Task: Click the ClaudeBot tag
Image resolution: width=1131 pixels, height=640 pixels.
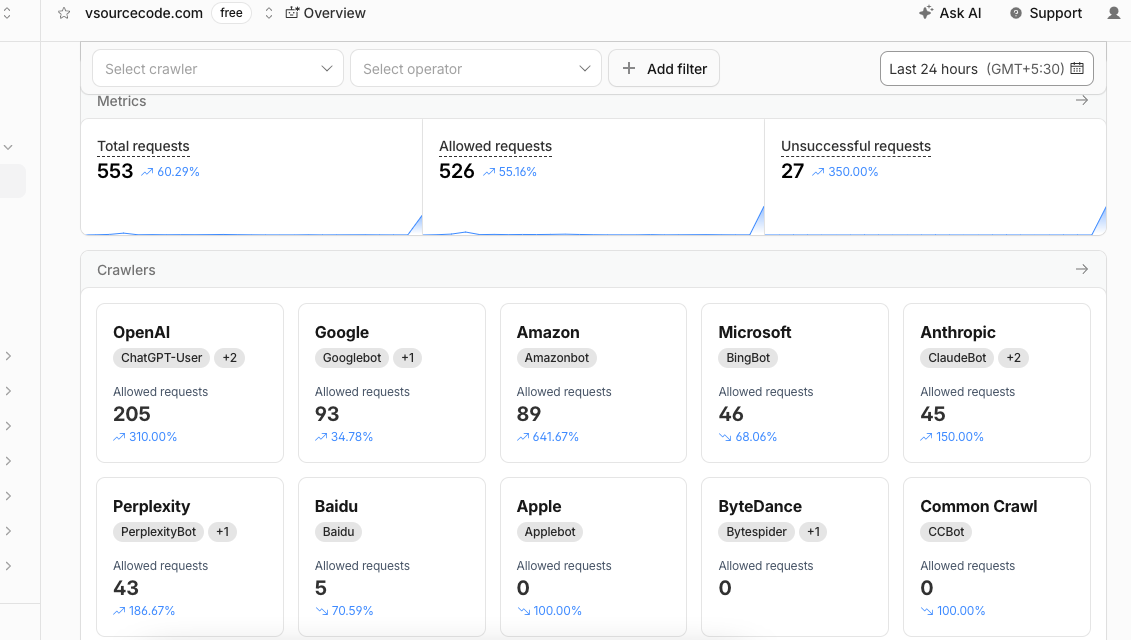Action: (x=957, y=358)
